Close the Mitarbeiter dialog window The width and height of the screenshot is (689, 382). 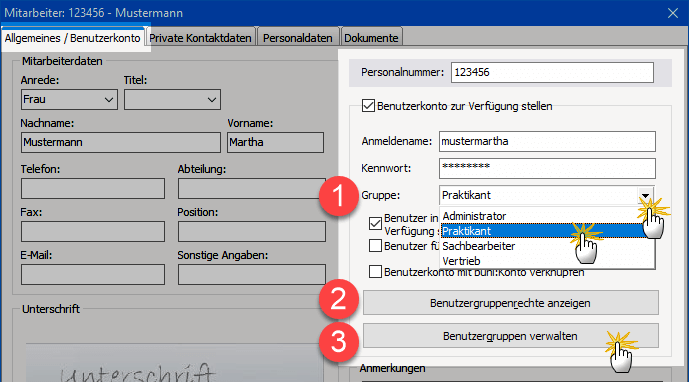point(673,13)
